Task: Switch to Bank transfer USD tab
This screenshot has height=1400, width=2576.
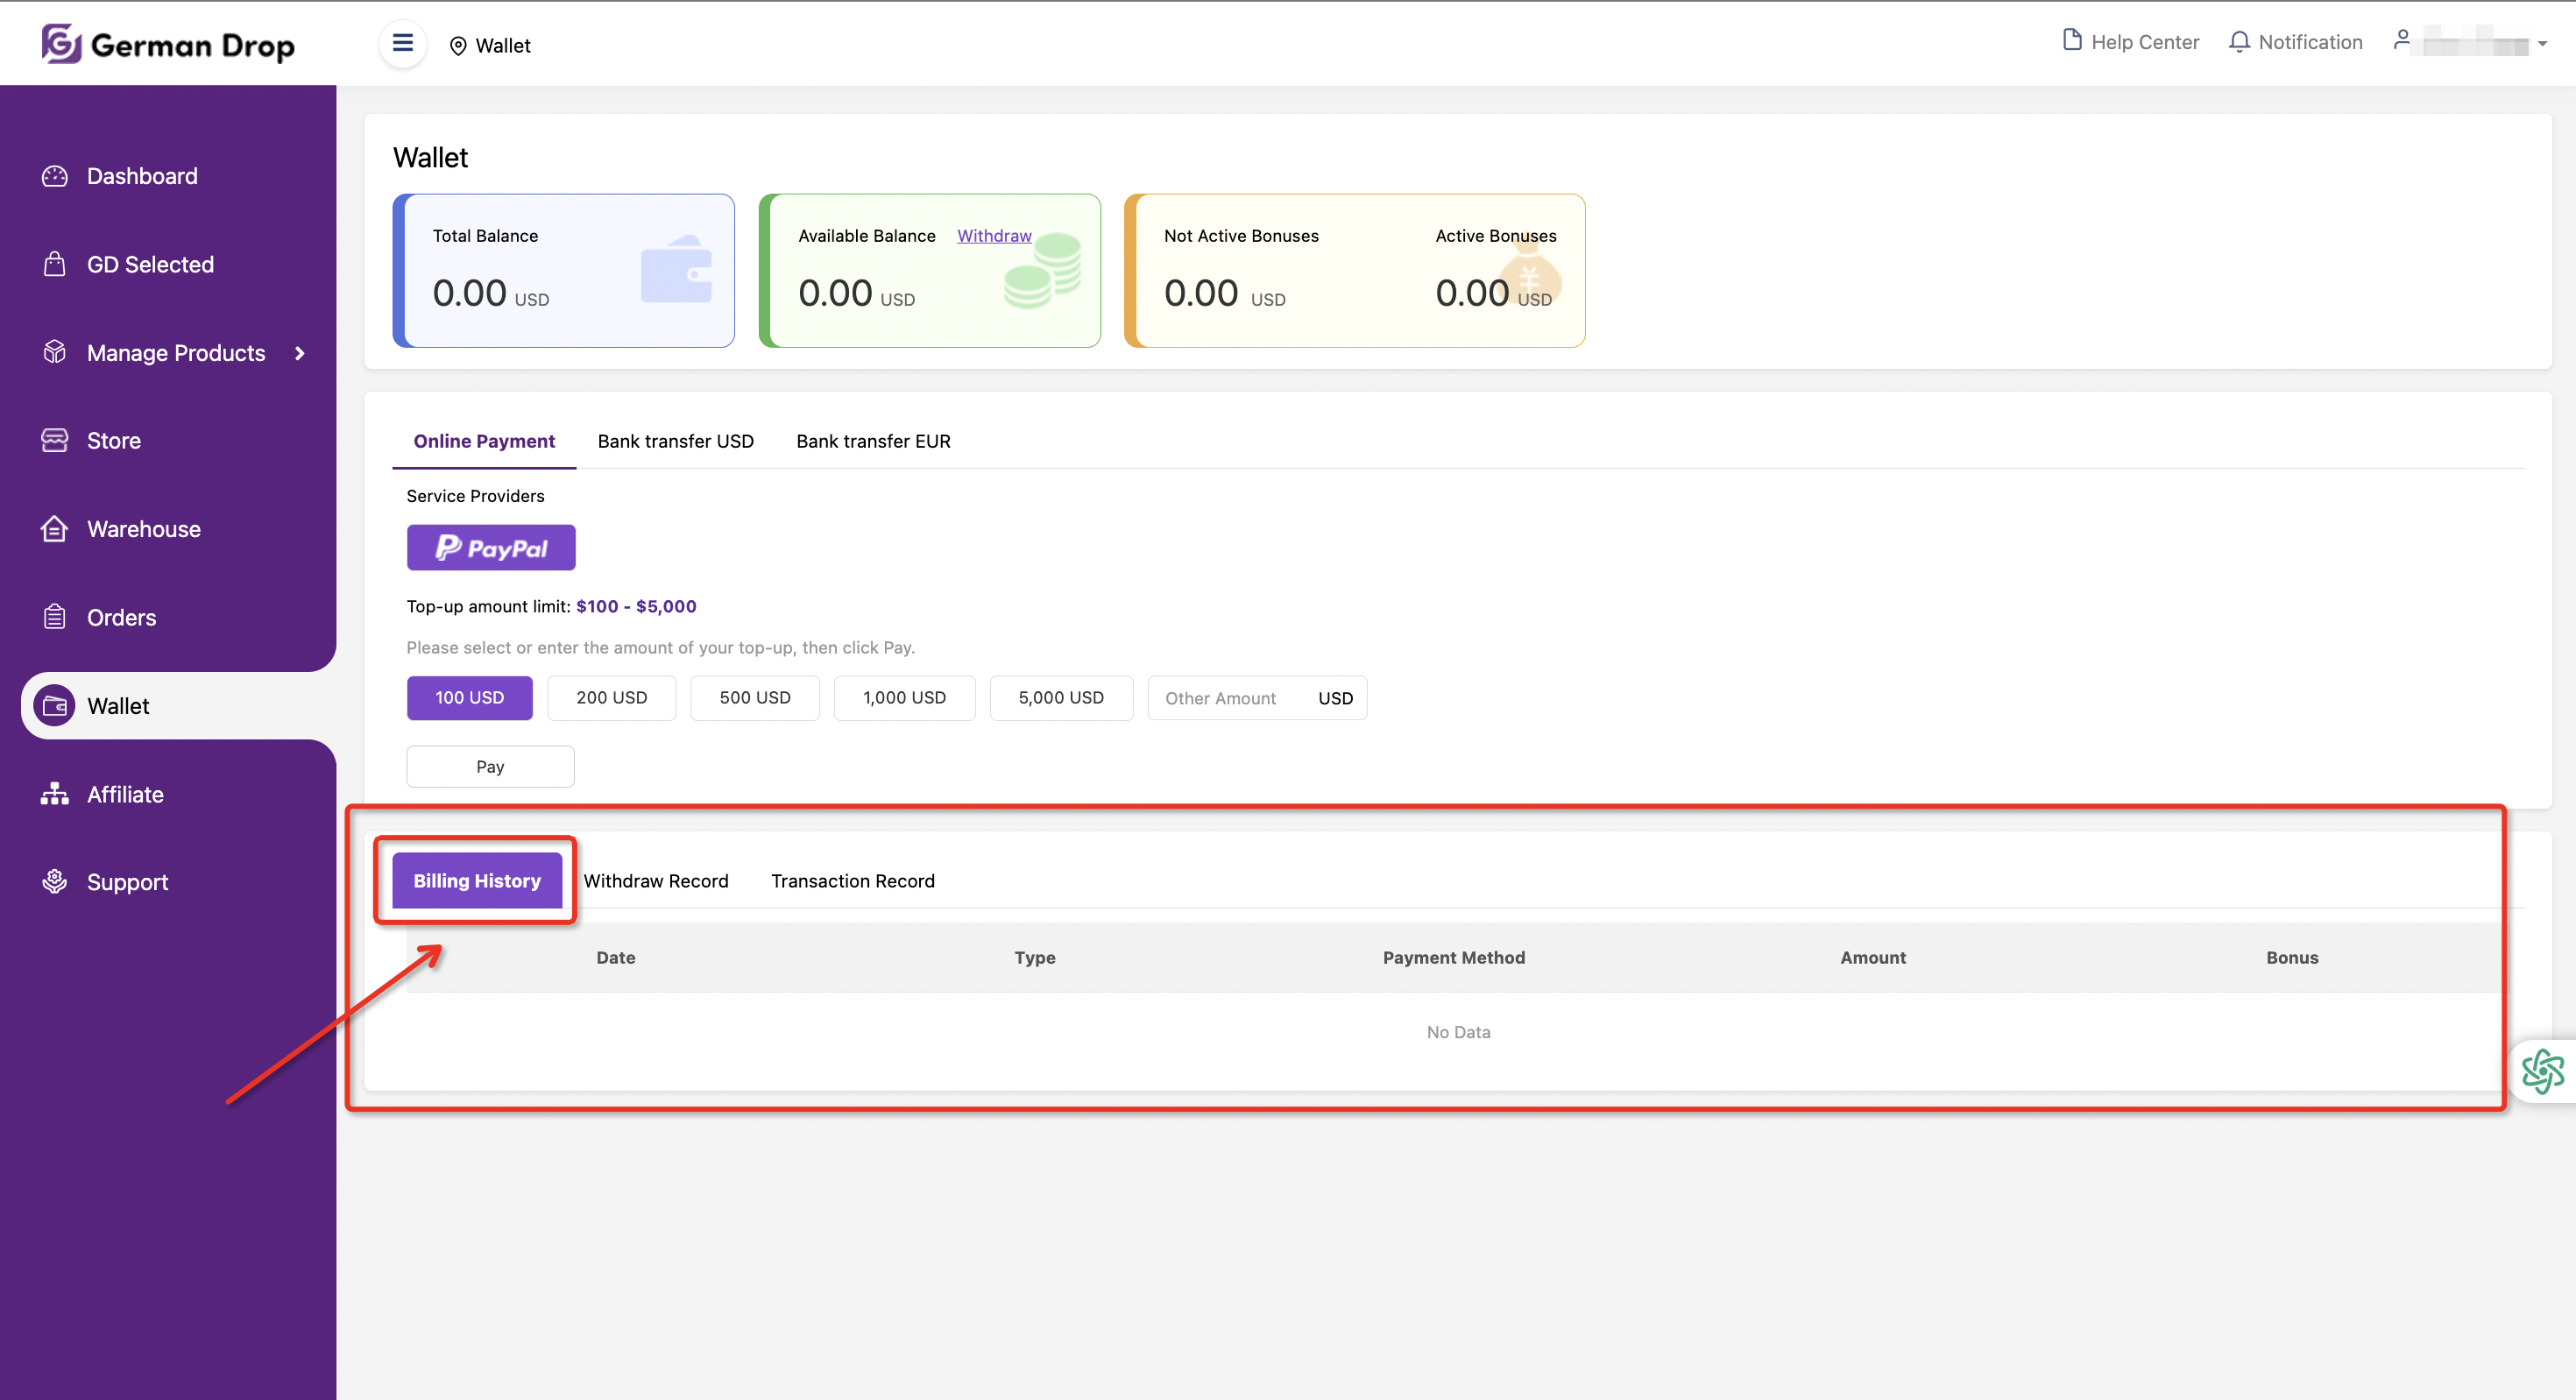Action: coord(675,441)
